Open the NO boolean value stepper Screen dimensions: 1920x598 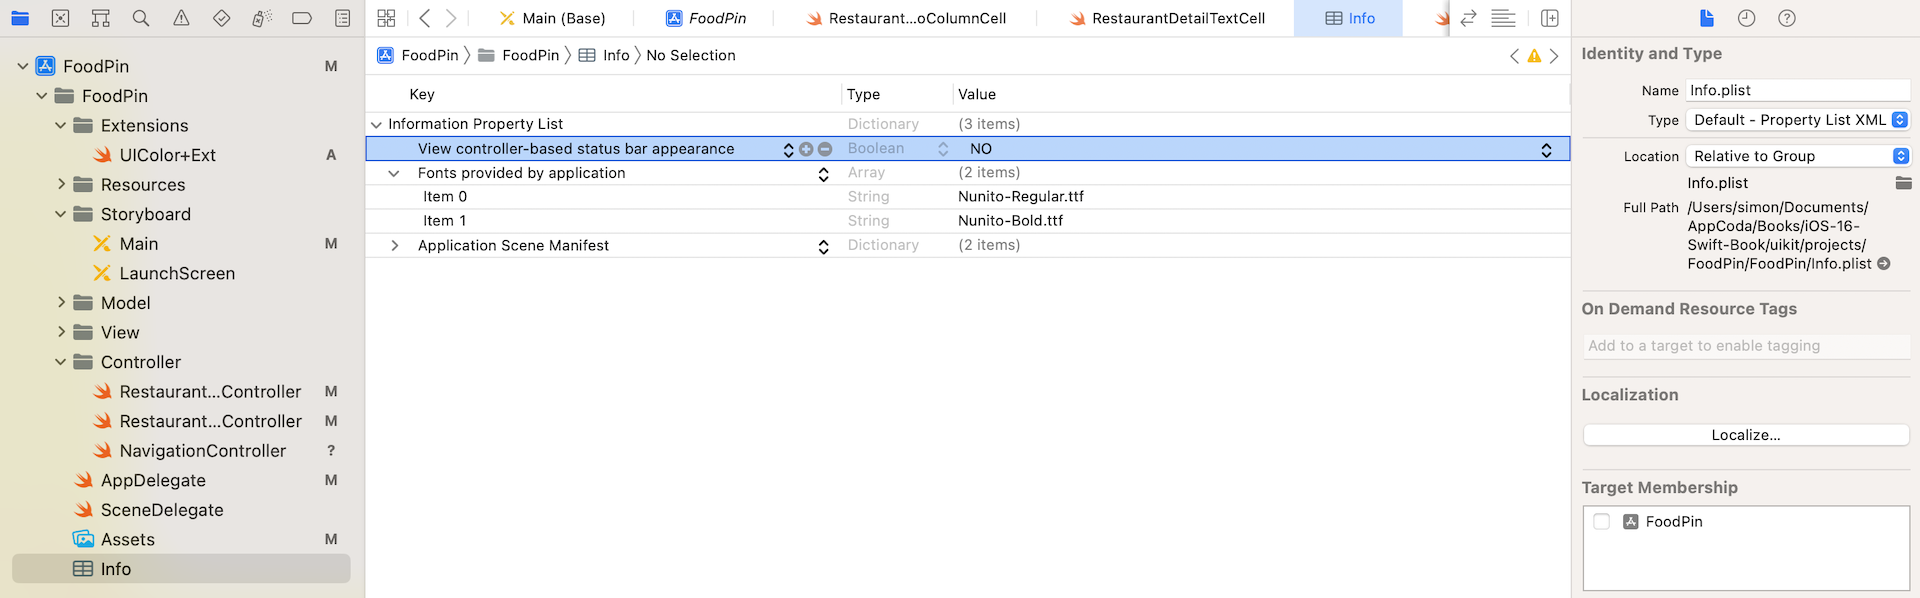pyautogui.click(x=1546, y=150)
